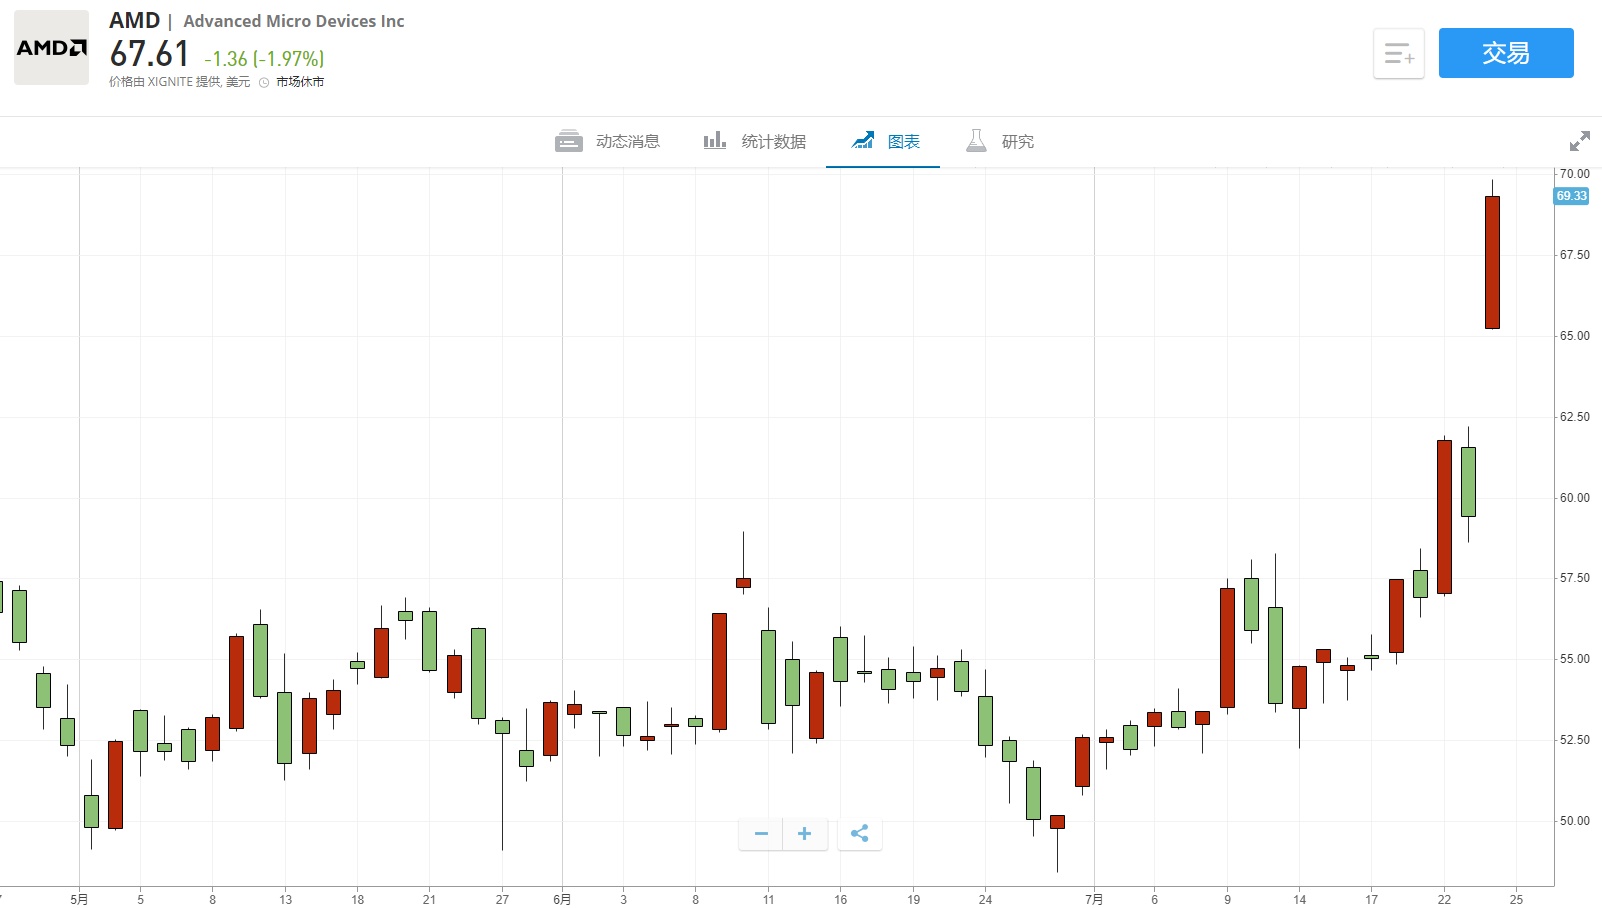Zoom out the chart with minus

761,833
